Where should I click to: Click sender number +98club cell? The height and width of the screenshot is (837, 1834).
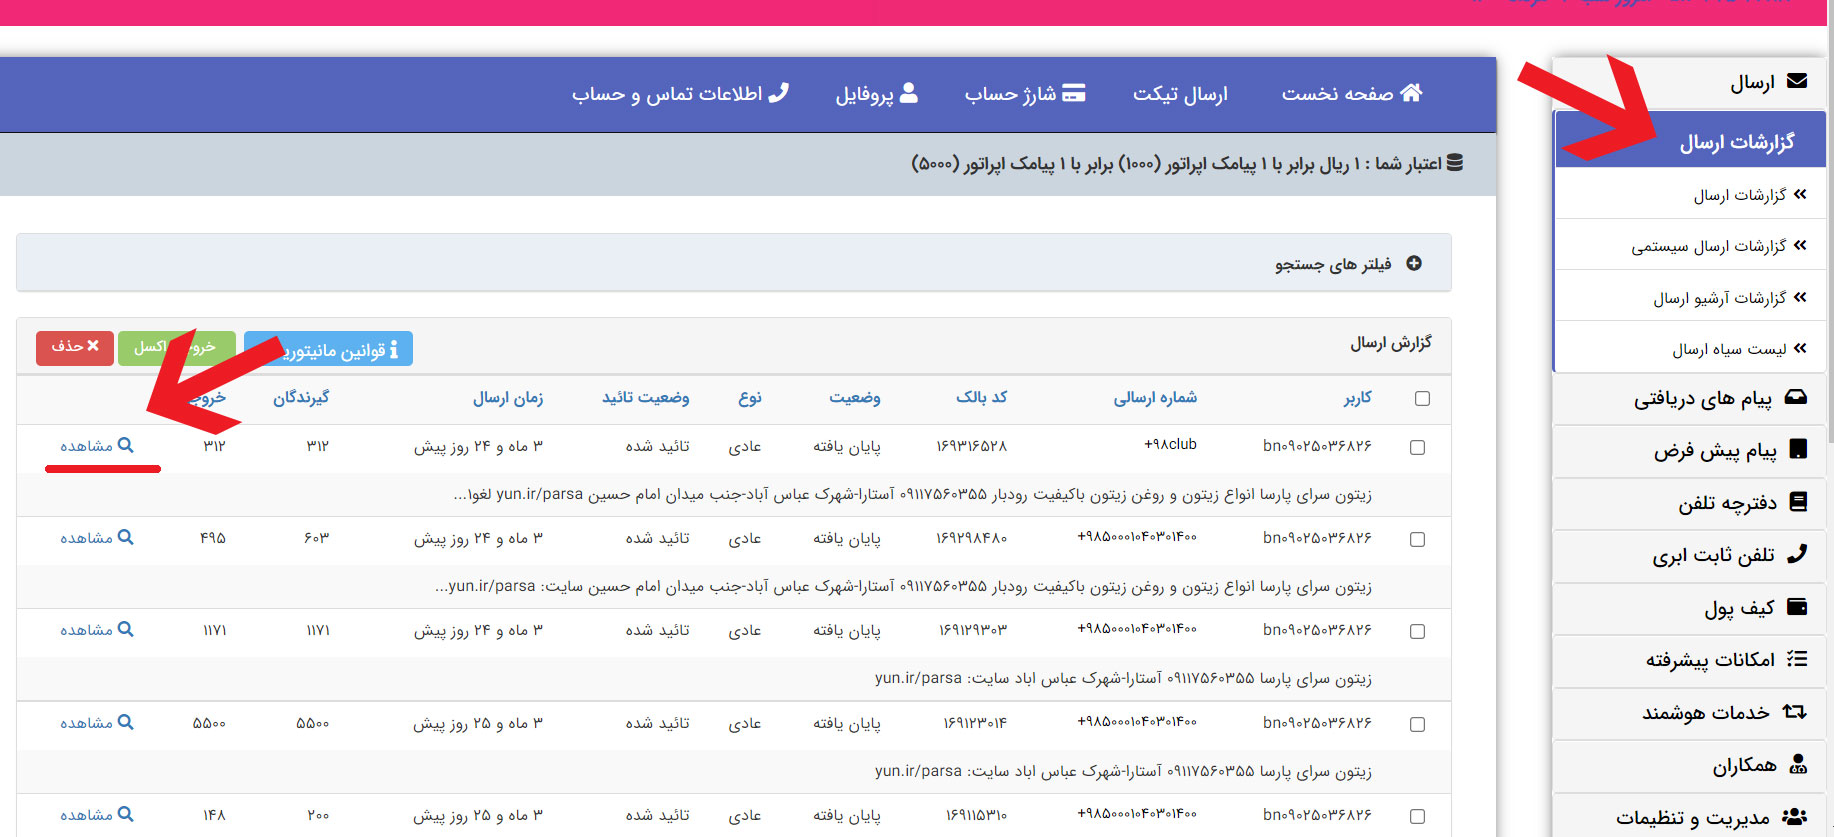1170,444
